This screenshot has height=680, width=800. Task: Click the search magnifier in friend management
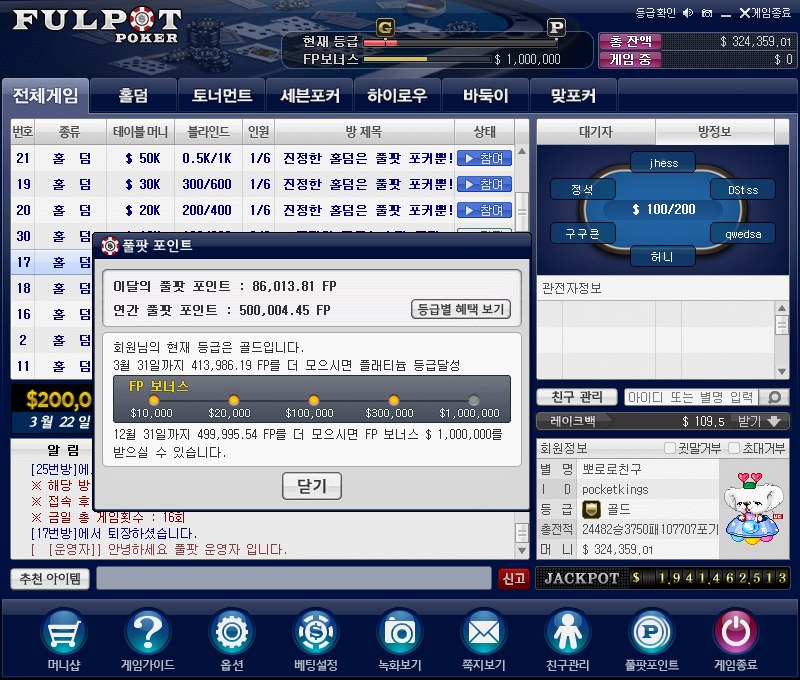[x=774, y=397]
